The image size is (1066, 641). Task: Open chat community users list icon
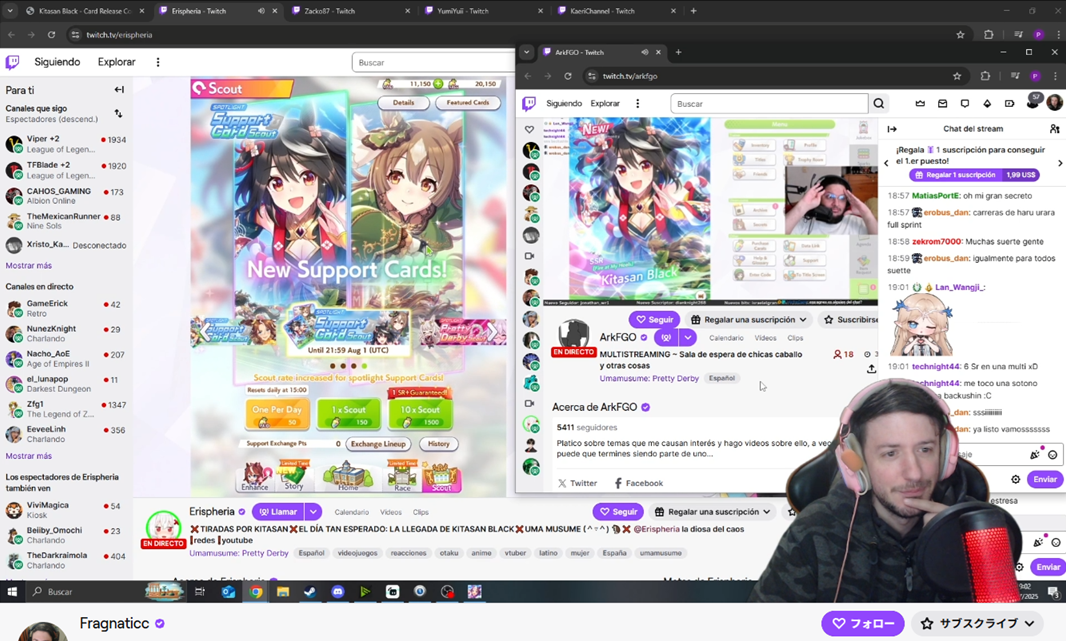(1054, 129)
